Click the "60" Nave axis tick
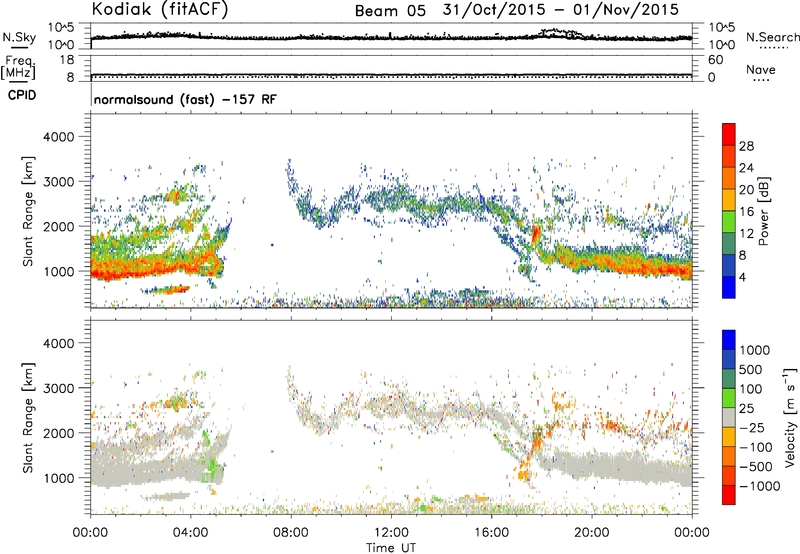The height and width of the screenshot is (554, 800). (715, 60)
